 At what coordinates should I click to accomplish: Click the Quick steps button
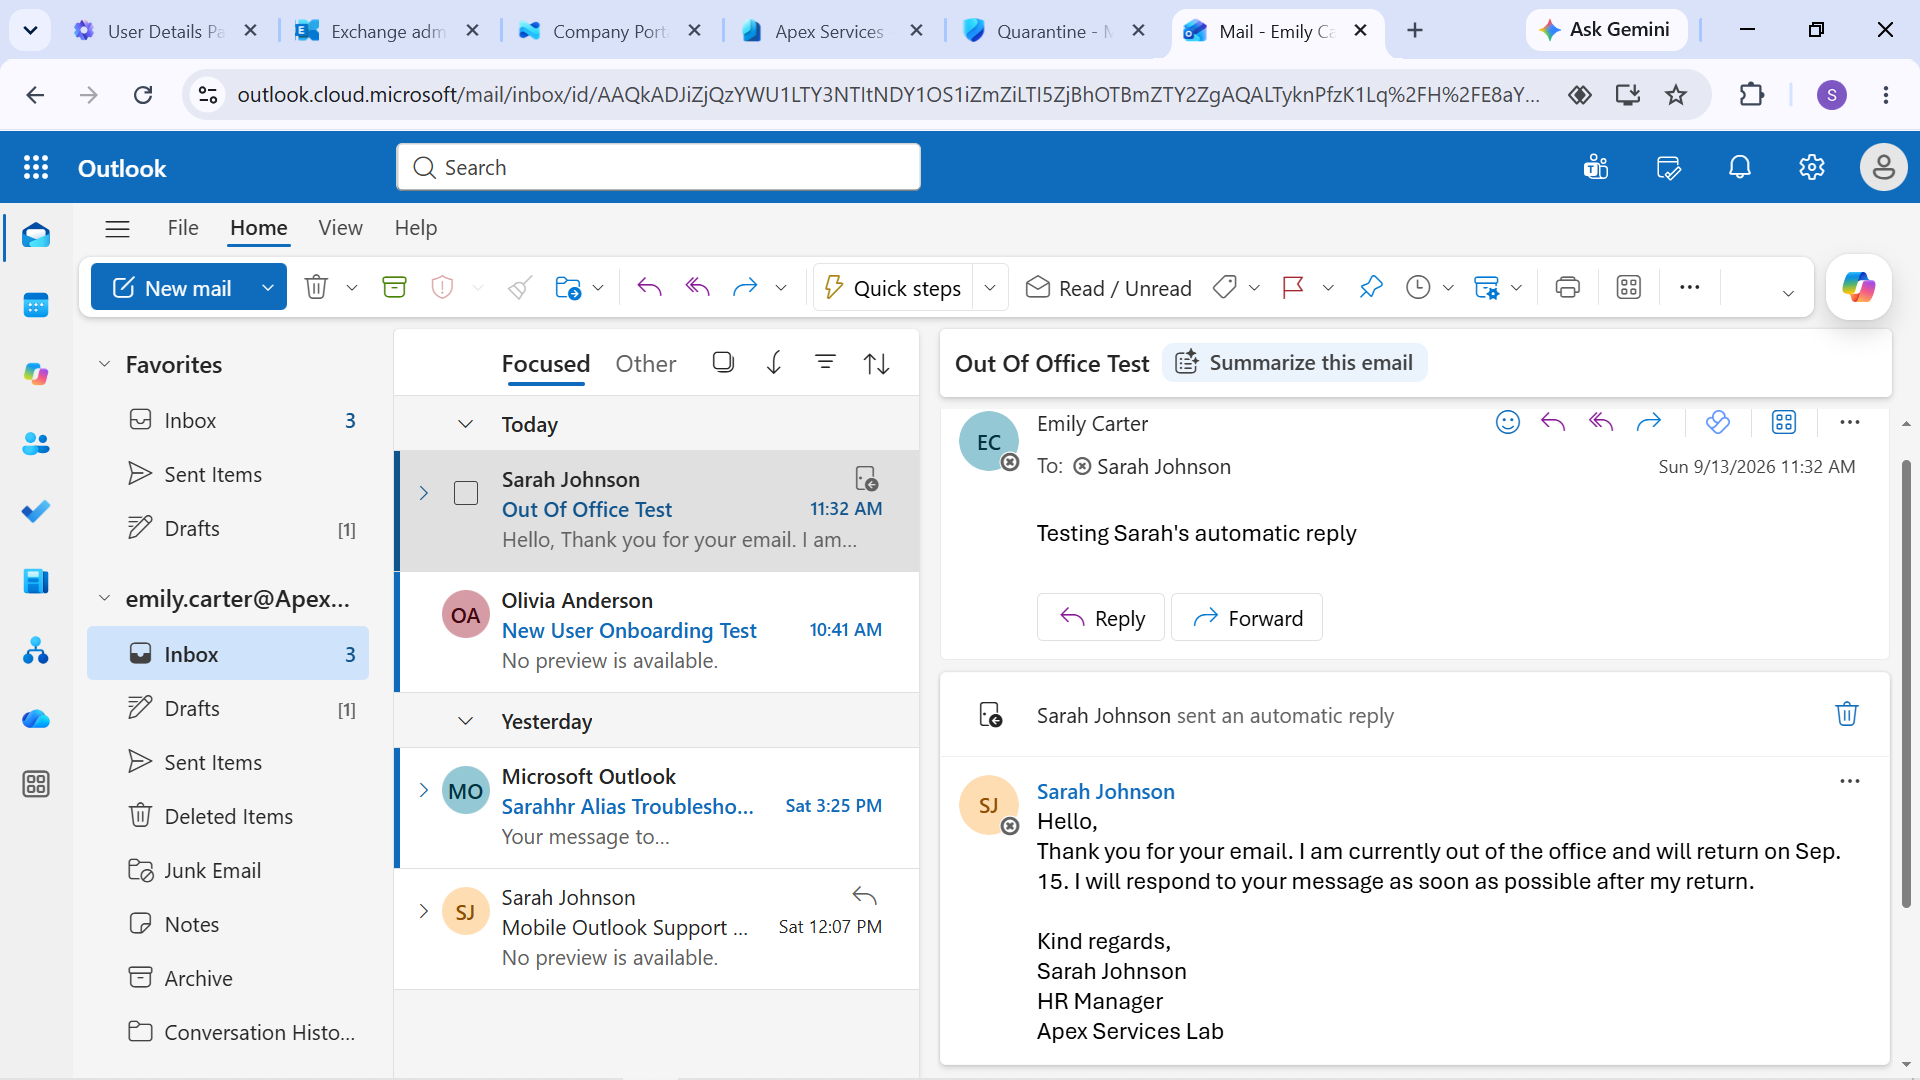coord(893,288)
